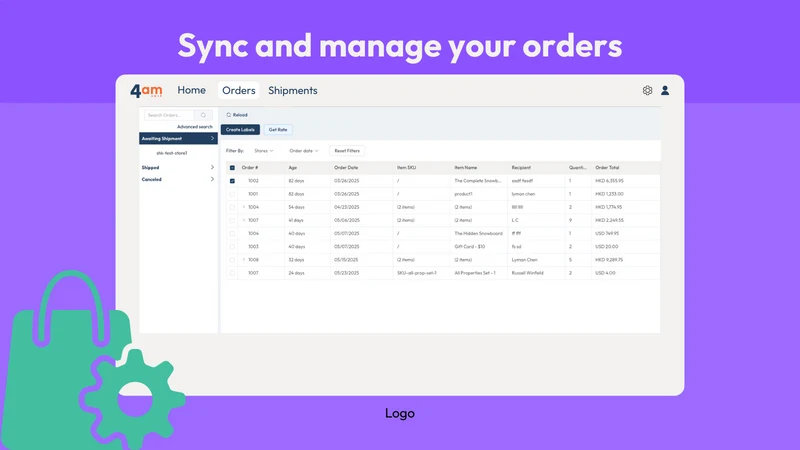This screenshot has width=800, height=450.
Task: Select the shk-test-store1 store
Action: coord(171,153)
